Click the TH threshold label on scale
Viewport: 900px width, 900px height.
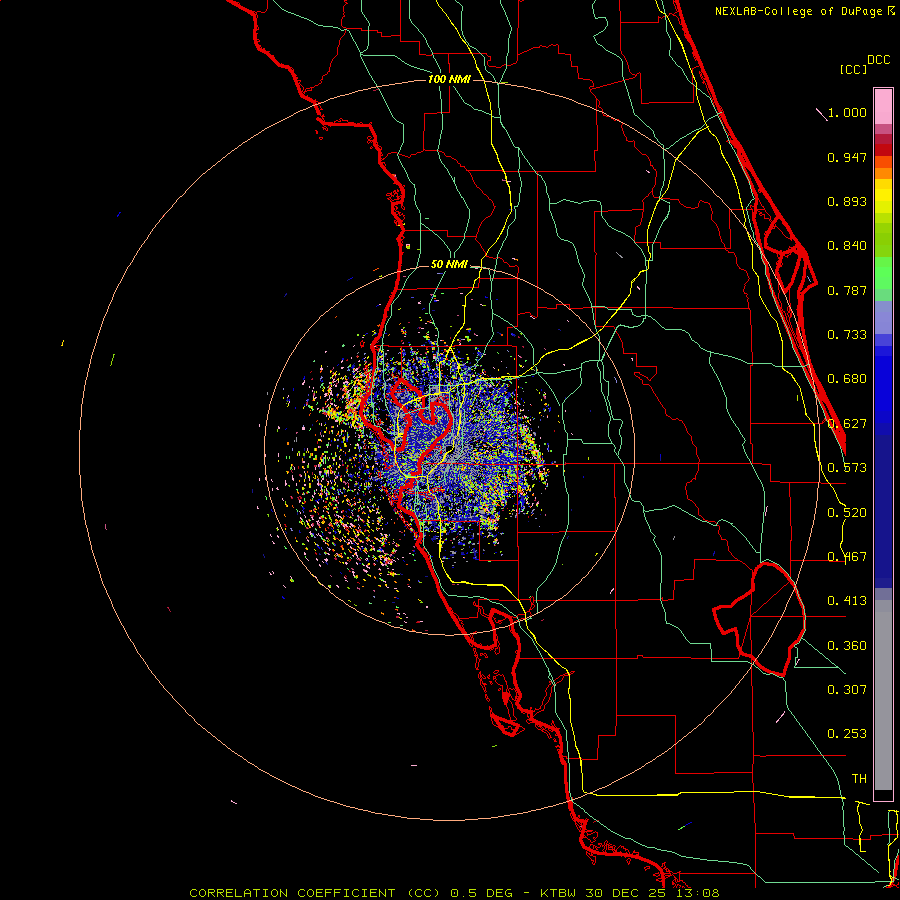click(x=859, y=779)
